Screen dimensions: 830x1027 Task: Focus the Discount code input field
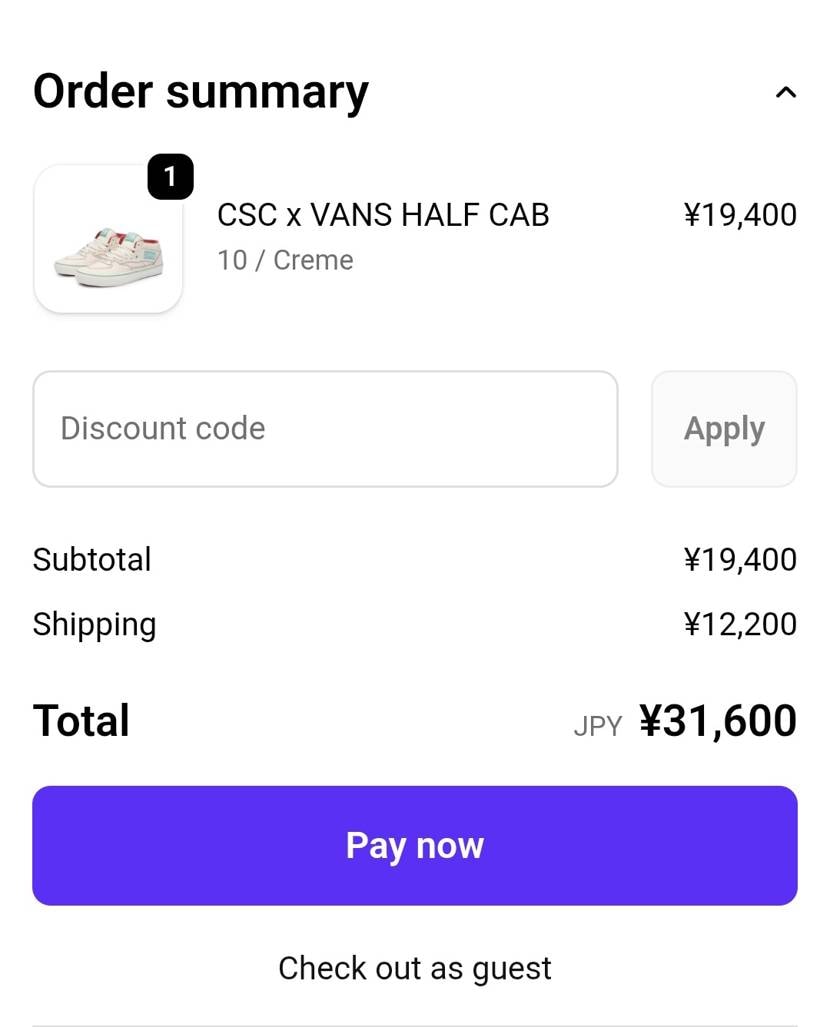point(325,429)
